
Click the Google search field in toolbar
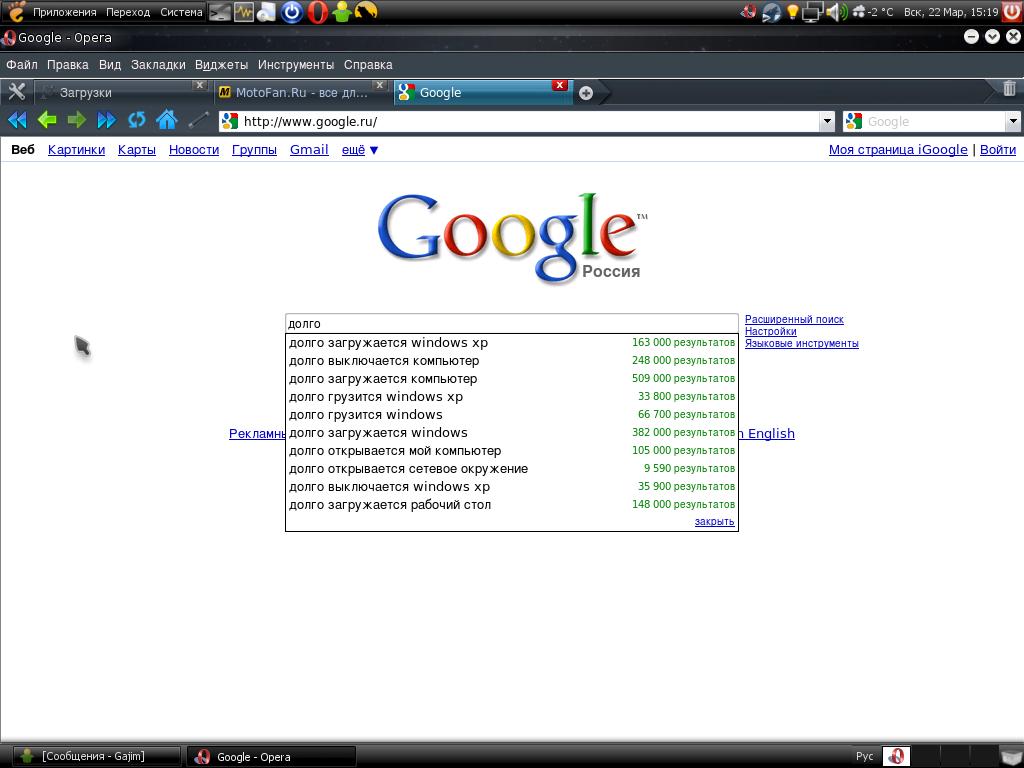pyautogui.click(x=925, y=121)
